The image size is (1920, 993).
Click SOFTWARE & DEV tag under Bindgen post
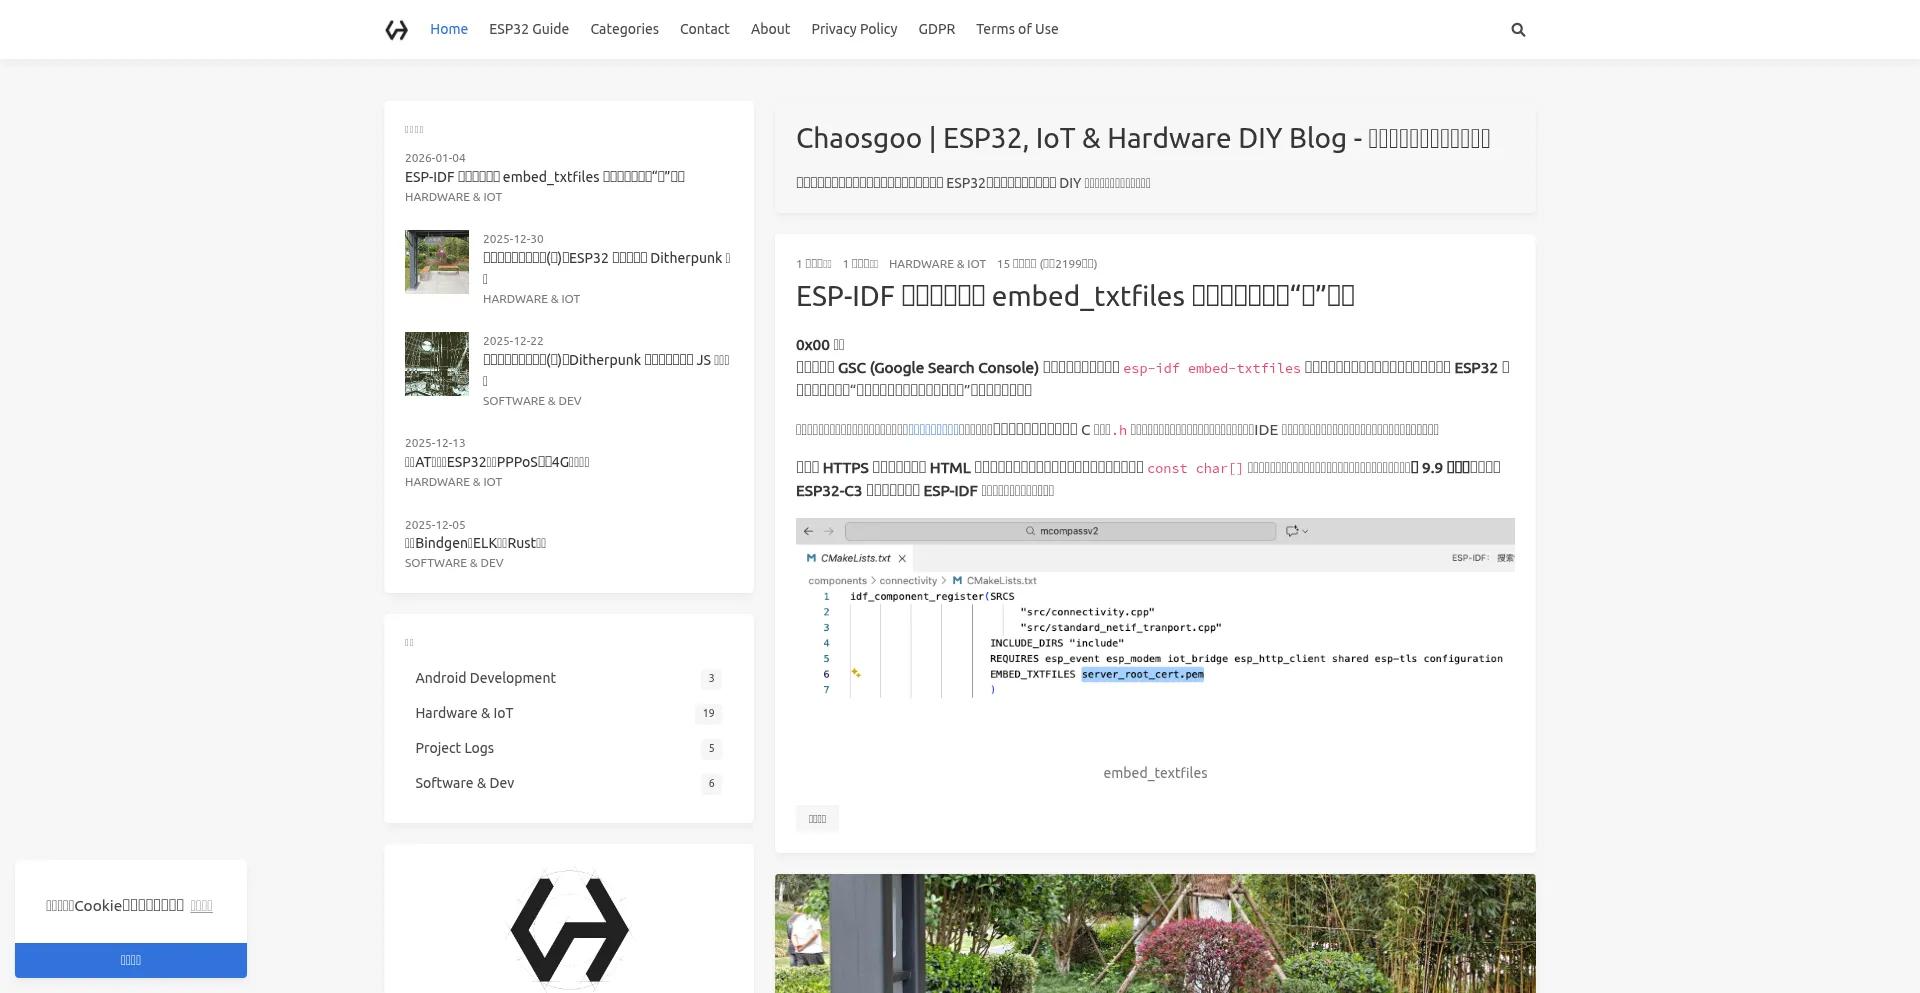(454, 563)
